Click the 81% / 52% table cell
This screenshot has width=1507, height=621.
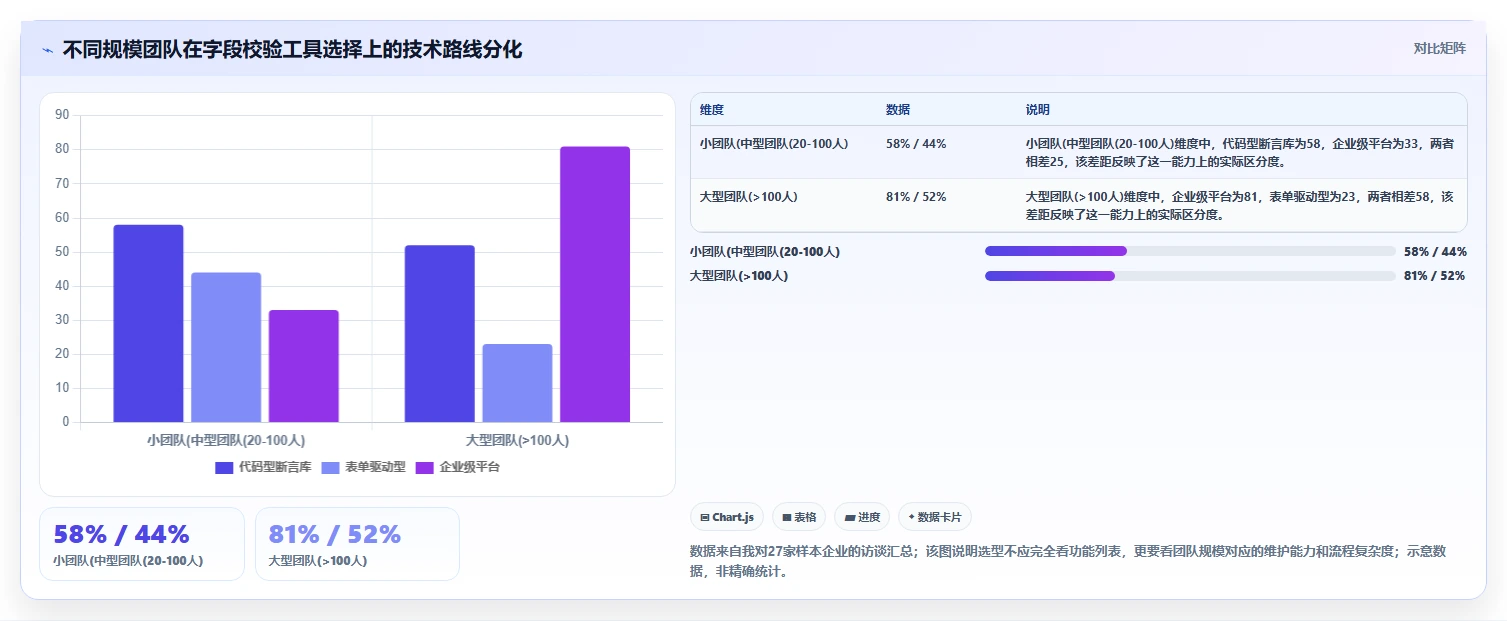tap(916, 196)
